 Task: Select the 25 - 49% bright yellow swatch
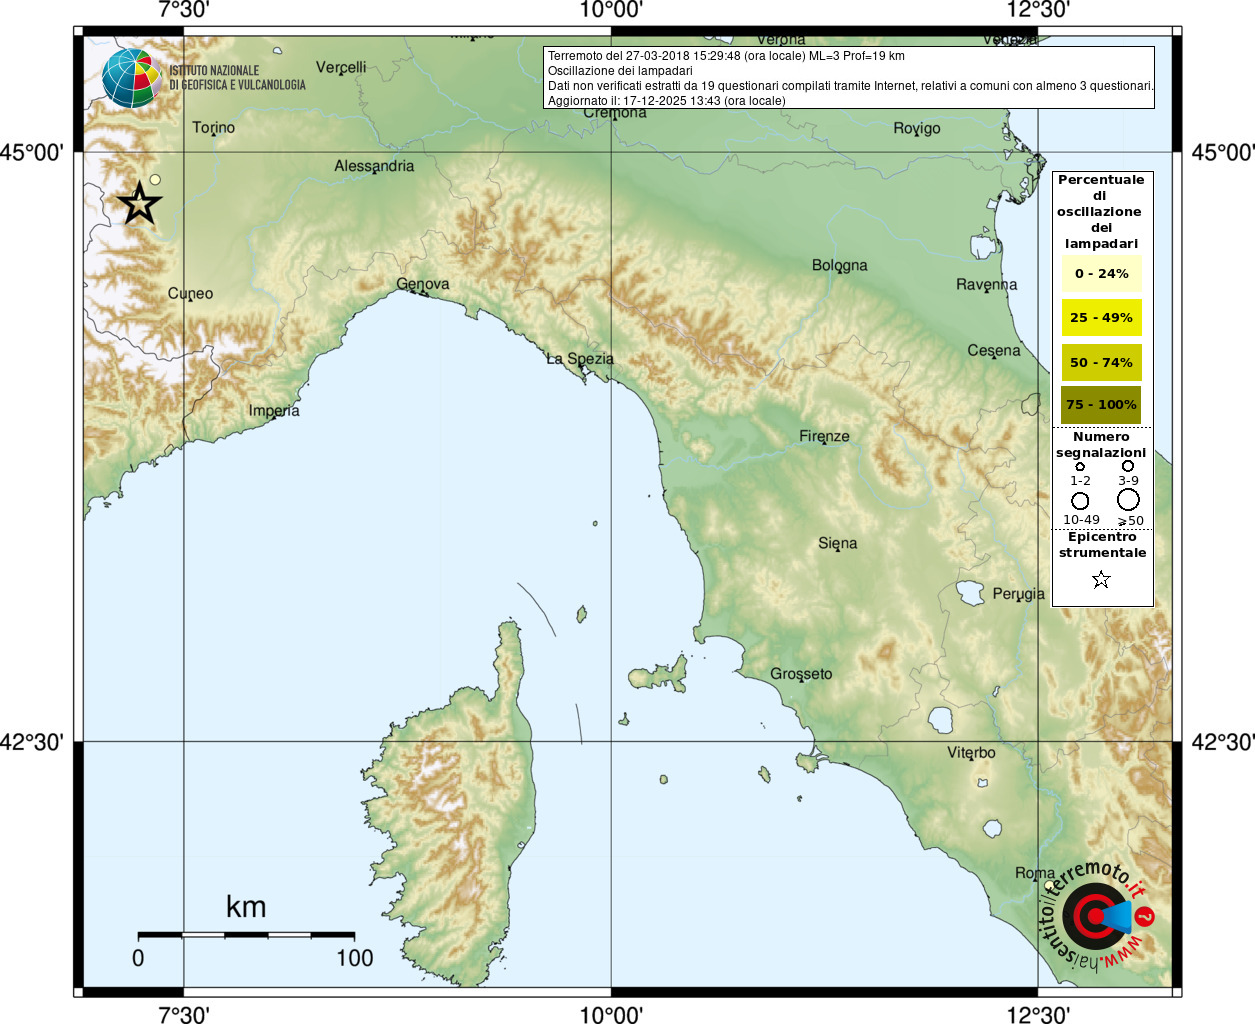click(1101, 318)
